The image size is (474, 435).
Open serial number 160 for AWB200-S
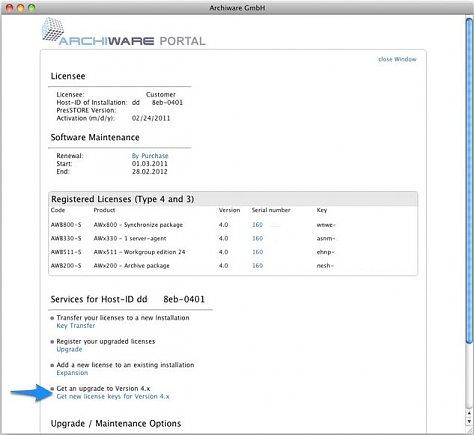point(257,266)
